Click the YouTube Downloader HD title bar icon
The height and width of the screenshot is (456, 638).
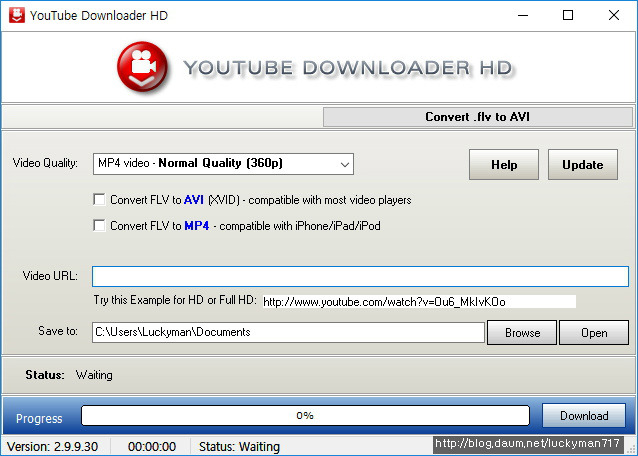17,15
